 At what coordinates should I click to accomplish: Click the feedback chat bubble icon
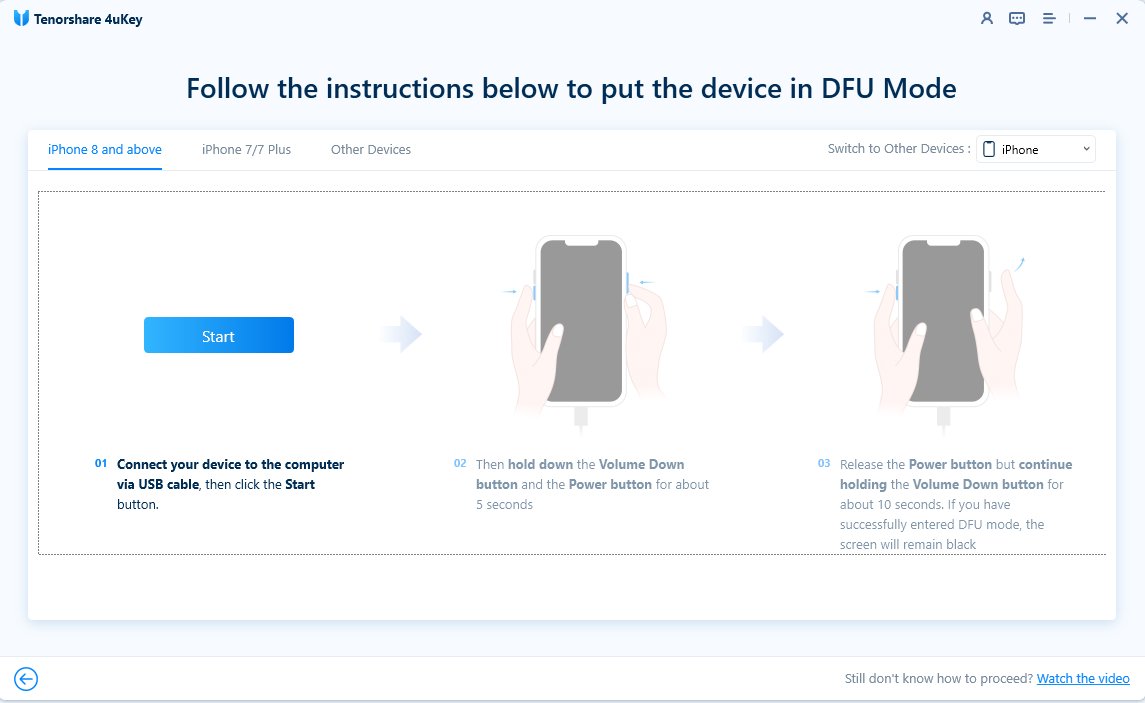[x=1016, y=18]
